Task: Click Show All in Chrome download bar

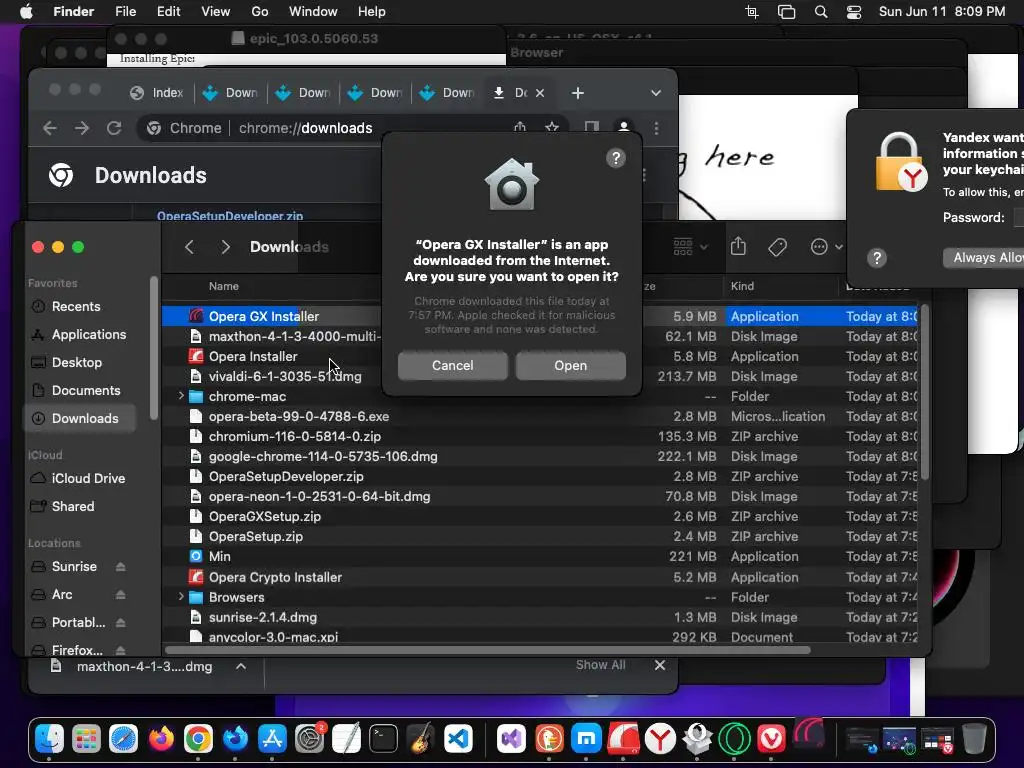Action: click(x=600, y=665)
